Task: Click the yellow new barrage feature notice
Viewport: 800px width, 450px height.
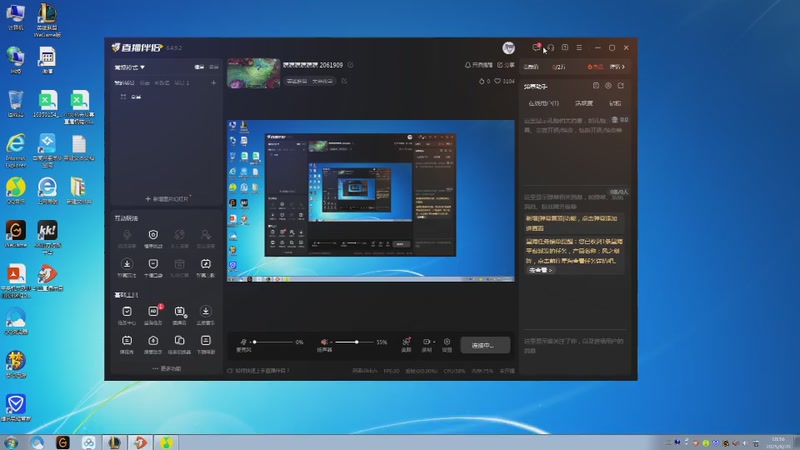Action: click(572, 223)
